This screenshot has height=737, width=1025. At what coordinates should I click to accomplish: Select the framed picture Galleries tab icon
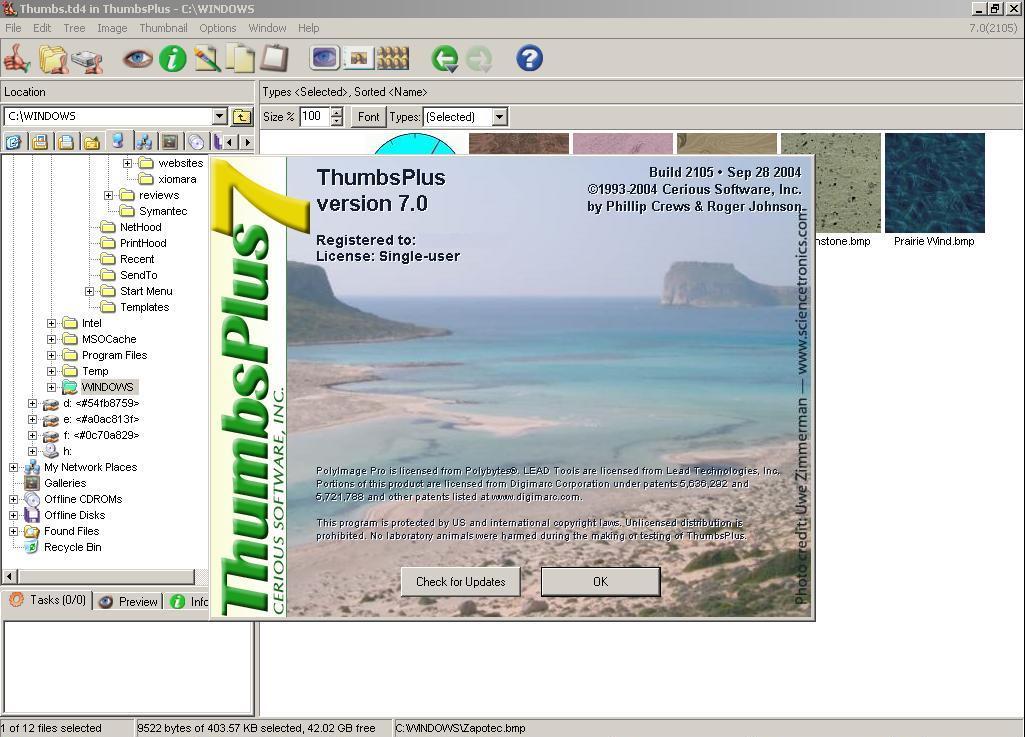tap(170, 141)
